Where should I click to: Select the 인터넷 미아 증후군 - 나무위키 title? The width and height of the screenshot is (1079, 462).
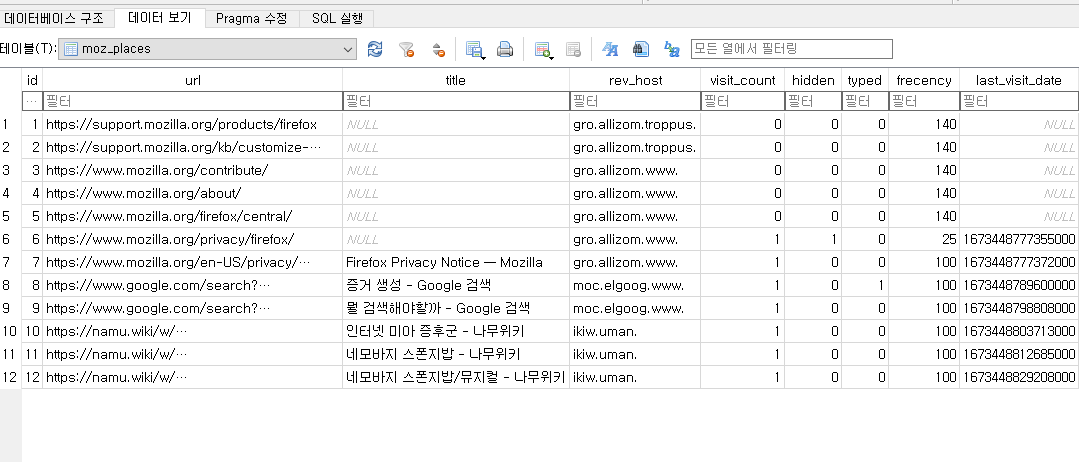456,331
